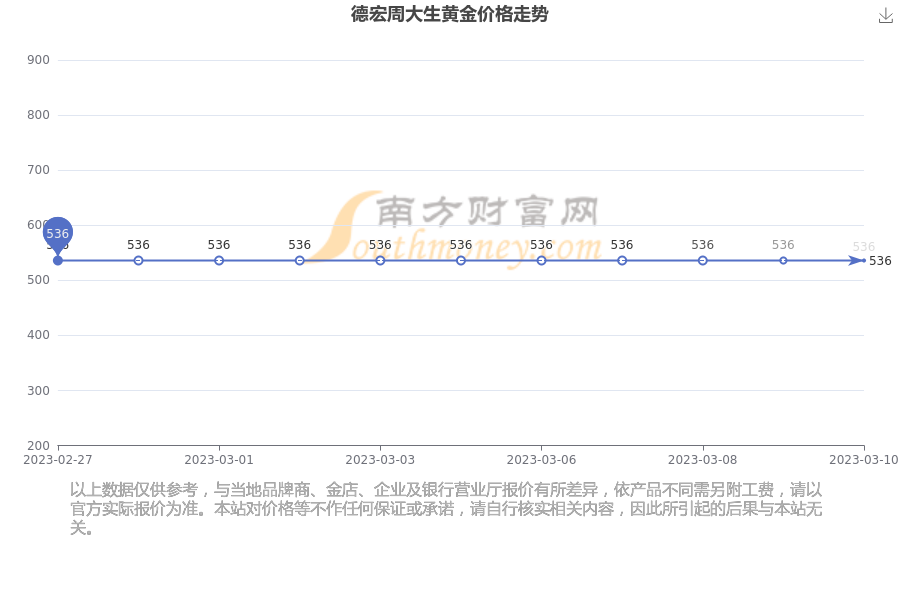Click the y-axis value 900

38,60
